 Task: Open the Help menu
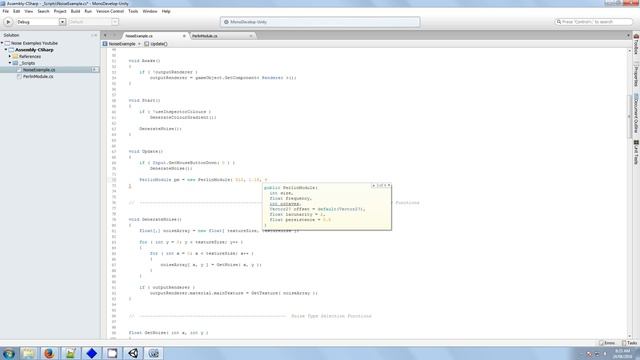pos(166,11)
